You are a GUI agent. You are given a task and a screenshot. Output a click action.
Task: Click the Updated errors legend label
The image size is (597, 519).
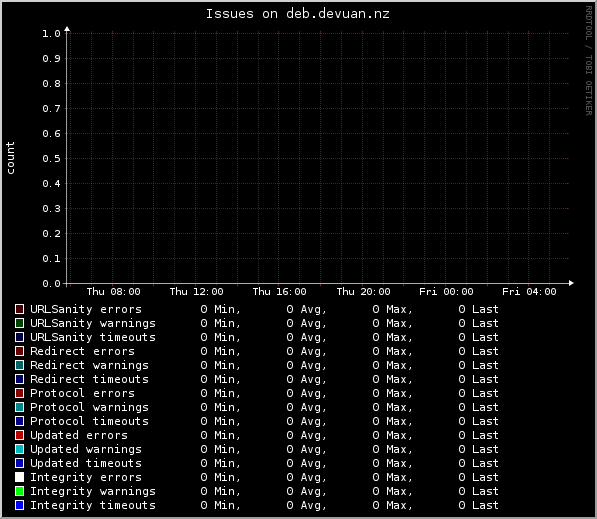(79, 435)
